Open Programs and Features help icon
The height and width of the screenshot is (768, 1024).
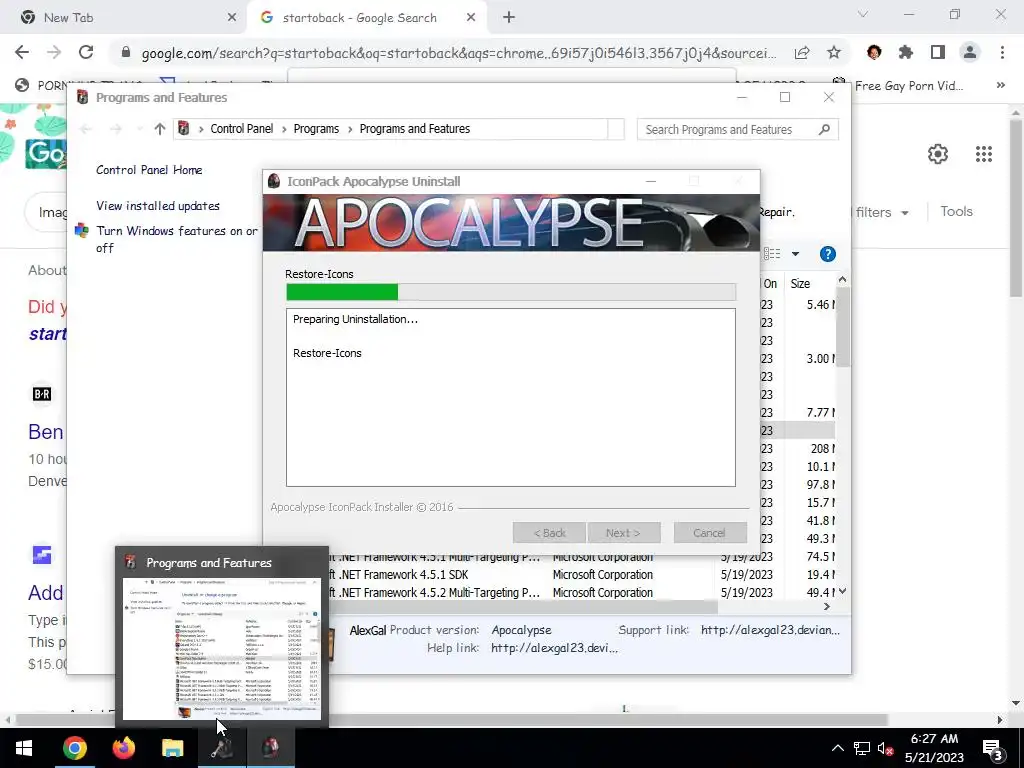(827, 254)
